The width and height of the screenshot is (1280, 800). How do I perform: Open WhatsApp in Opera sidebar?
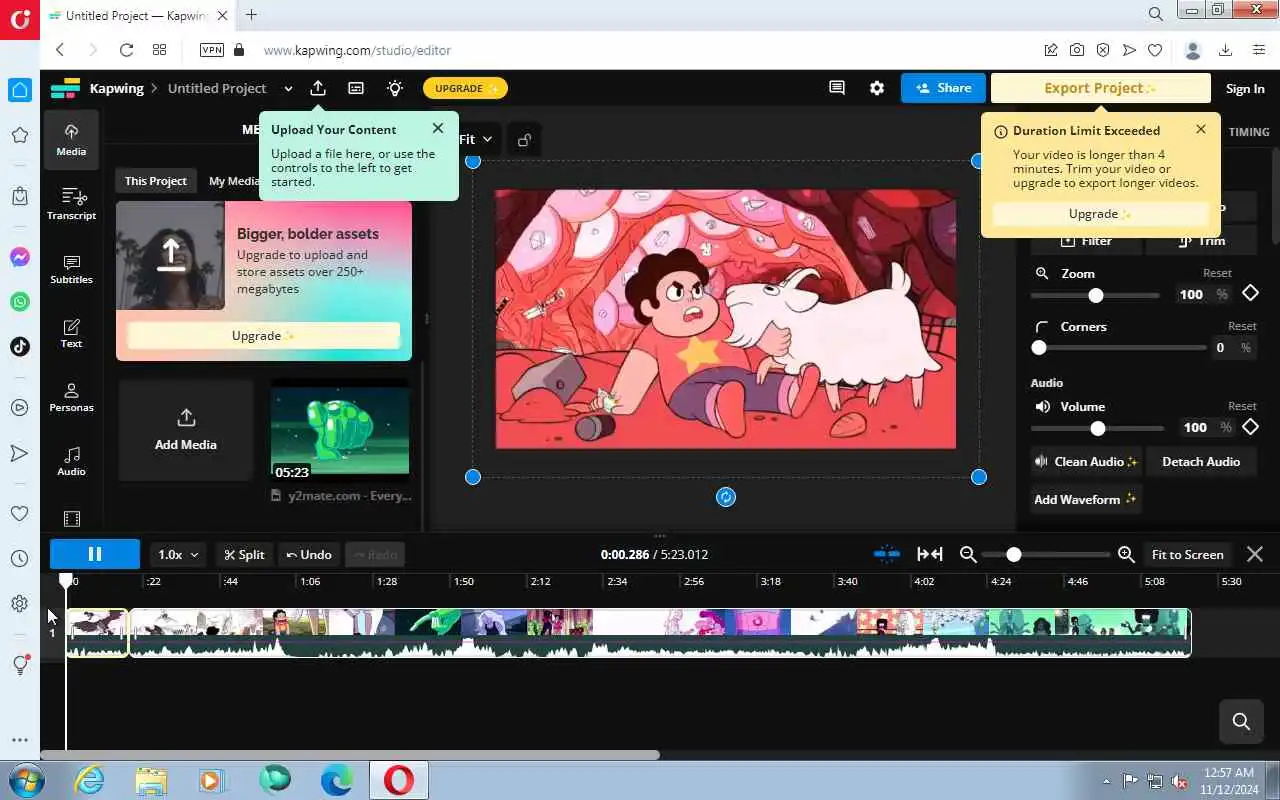tap(20, 301)
